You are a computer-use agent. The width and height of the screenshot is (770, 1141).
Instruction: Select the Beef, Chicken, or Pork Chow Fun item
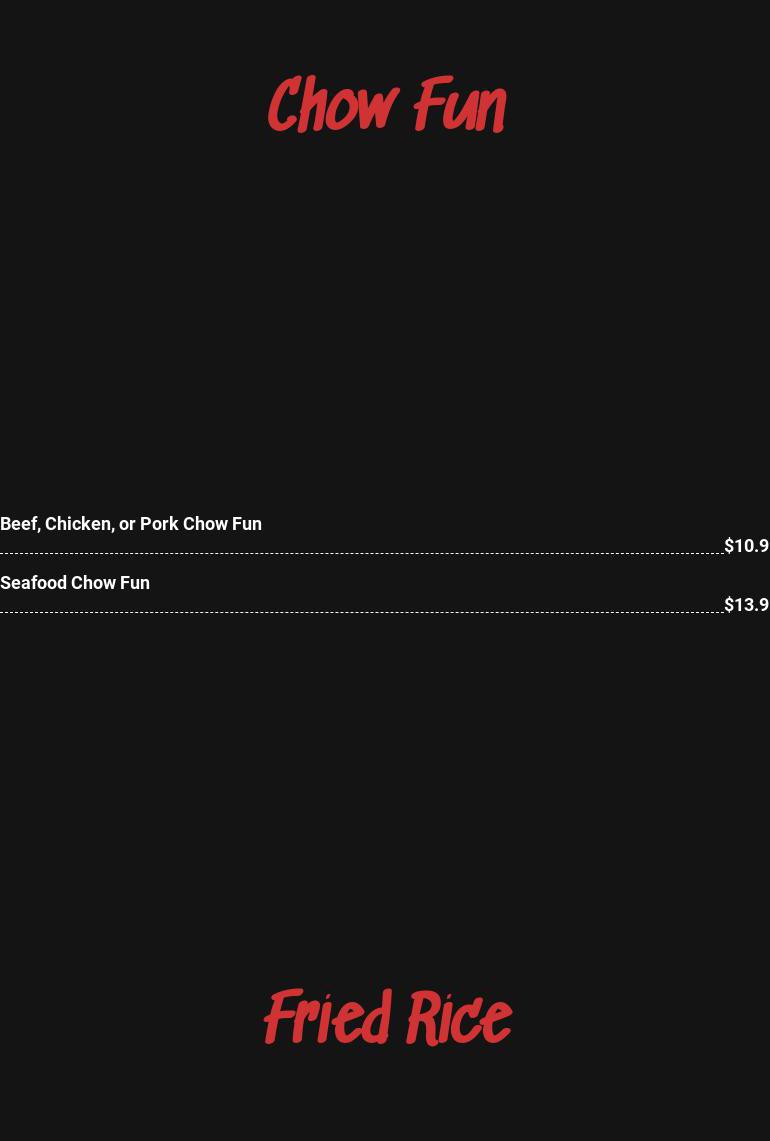[x=131, y=524]
